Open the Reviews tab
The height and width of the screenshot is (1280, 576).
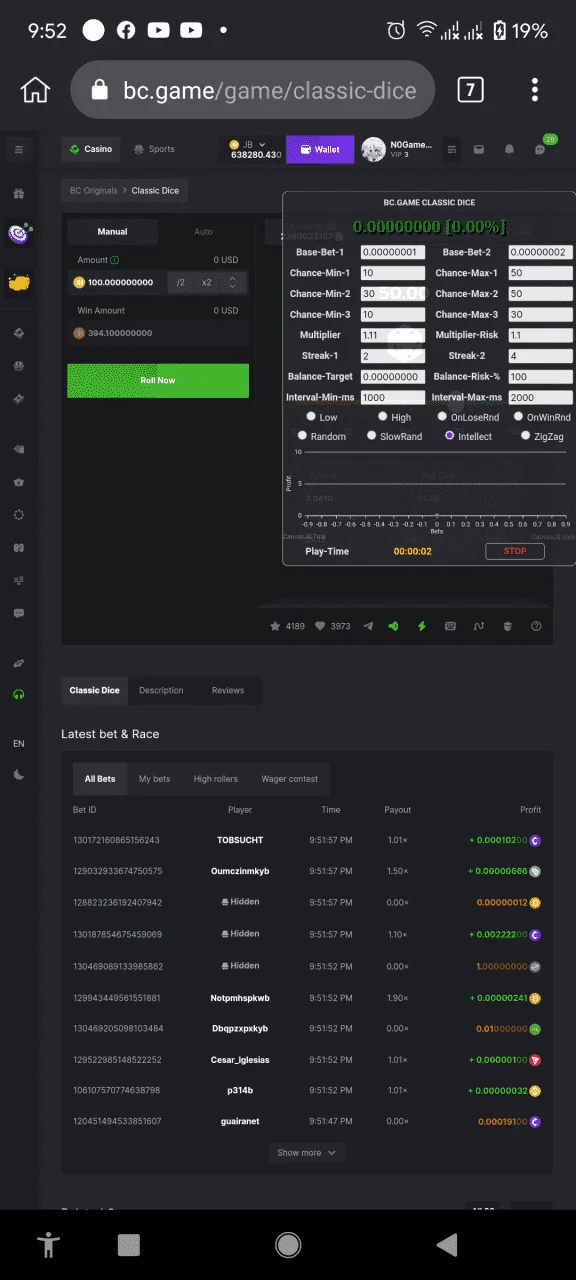pos(228,690)
